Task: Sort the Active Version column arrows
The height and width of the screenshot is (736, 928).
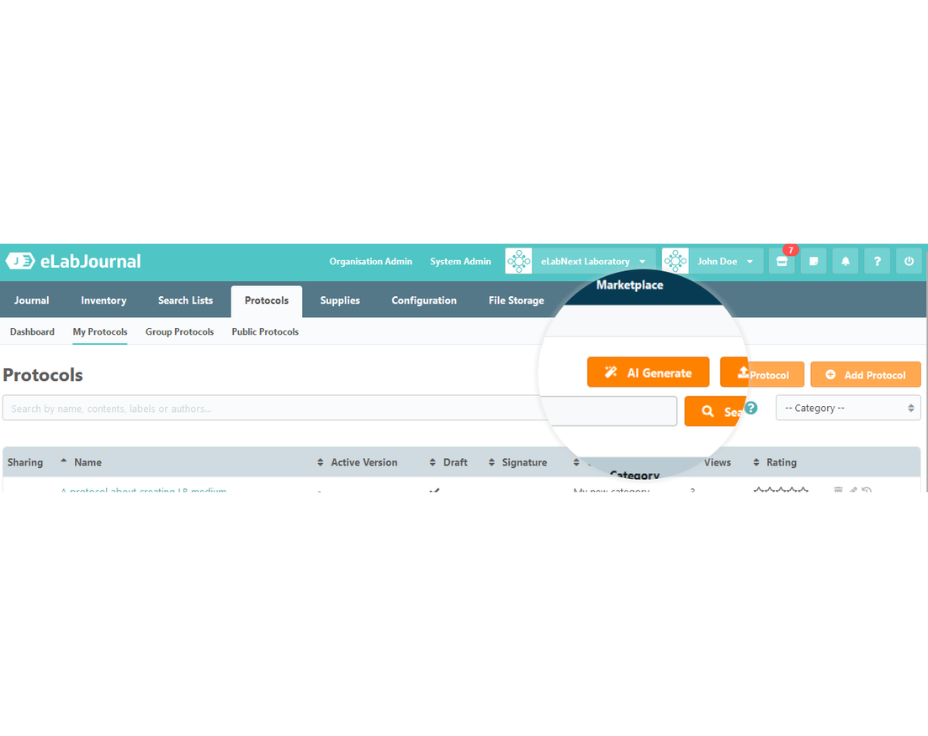Action: click(x=320, y=462)
